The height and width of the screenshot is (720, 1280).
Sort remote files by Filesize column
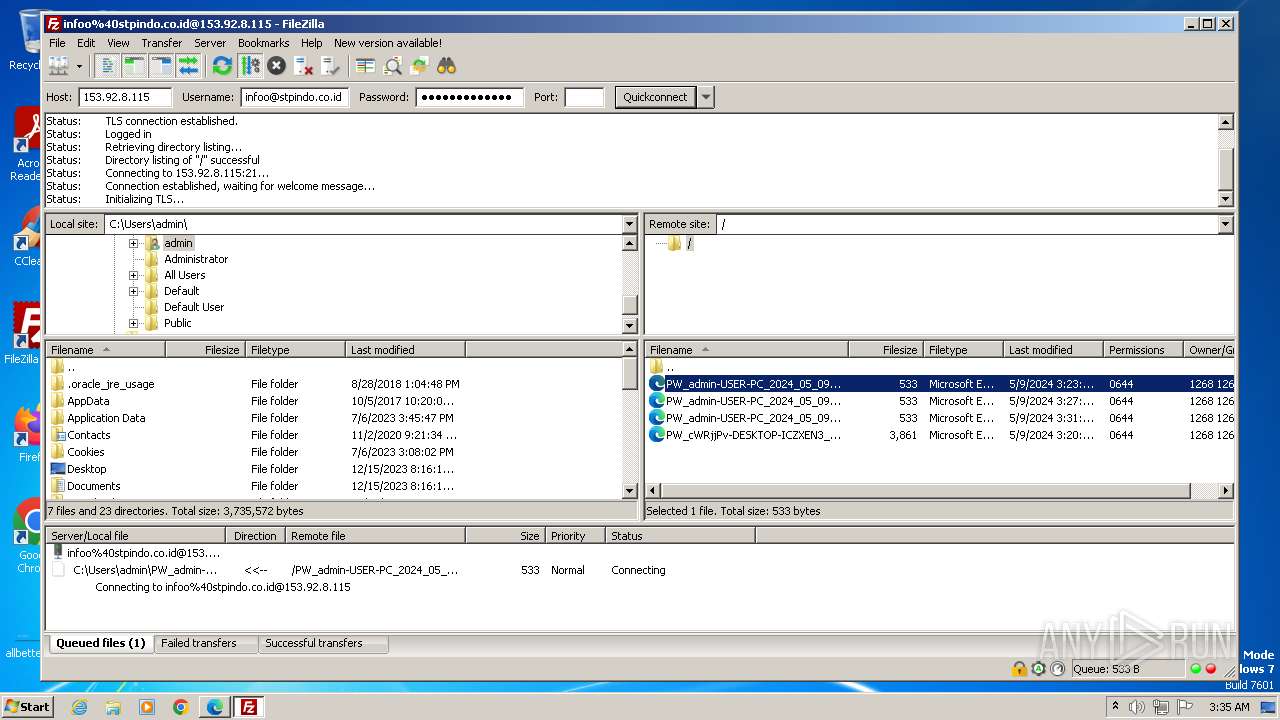point(885,350)
